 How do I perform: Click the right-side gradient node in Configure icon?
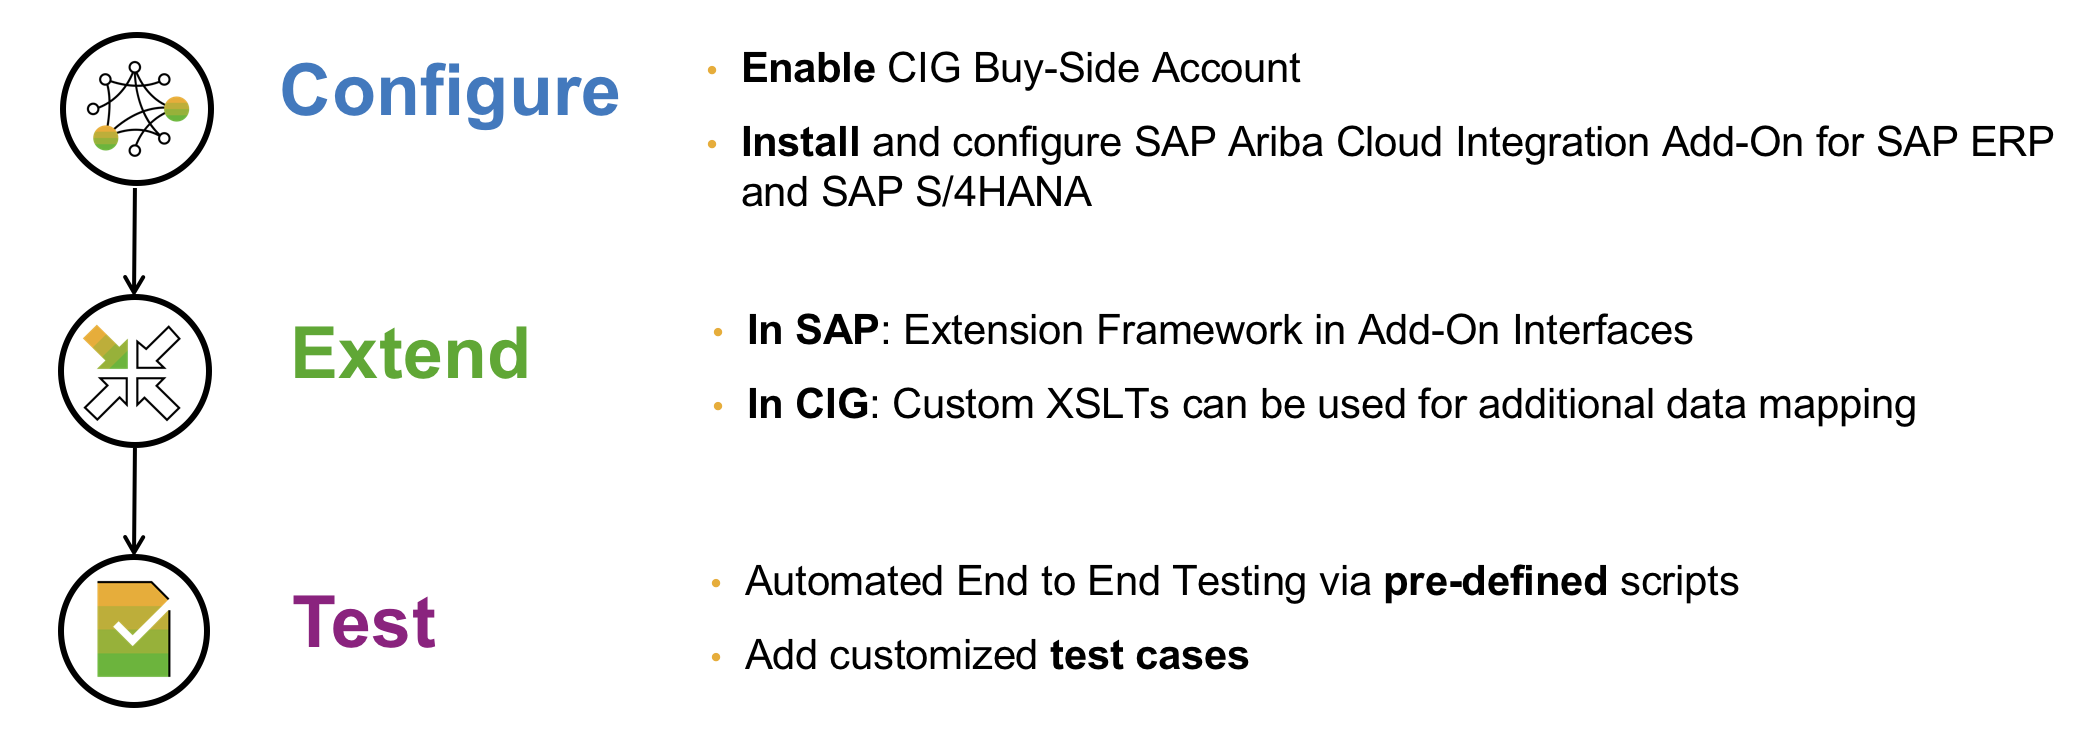pos(177,108)
